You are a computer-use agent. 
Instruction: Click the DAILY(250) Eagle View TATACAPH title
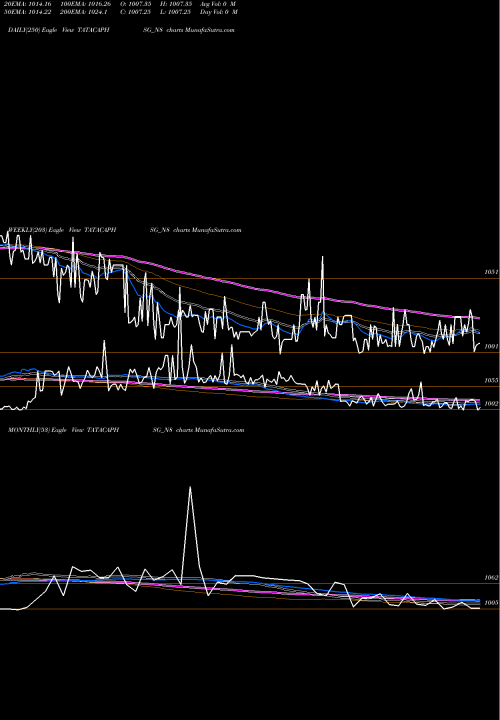[59, 30]
